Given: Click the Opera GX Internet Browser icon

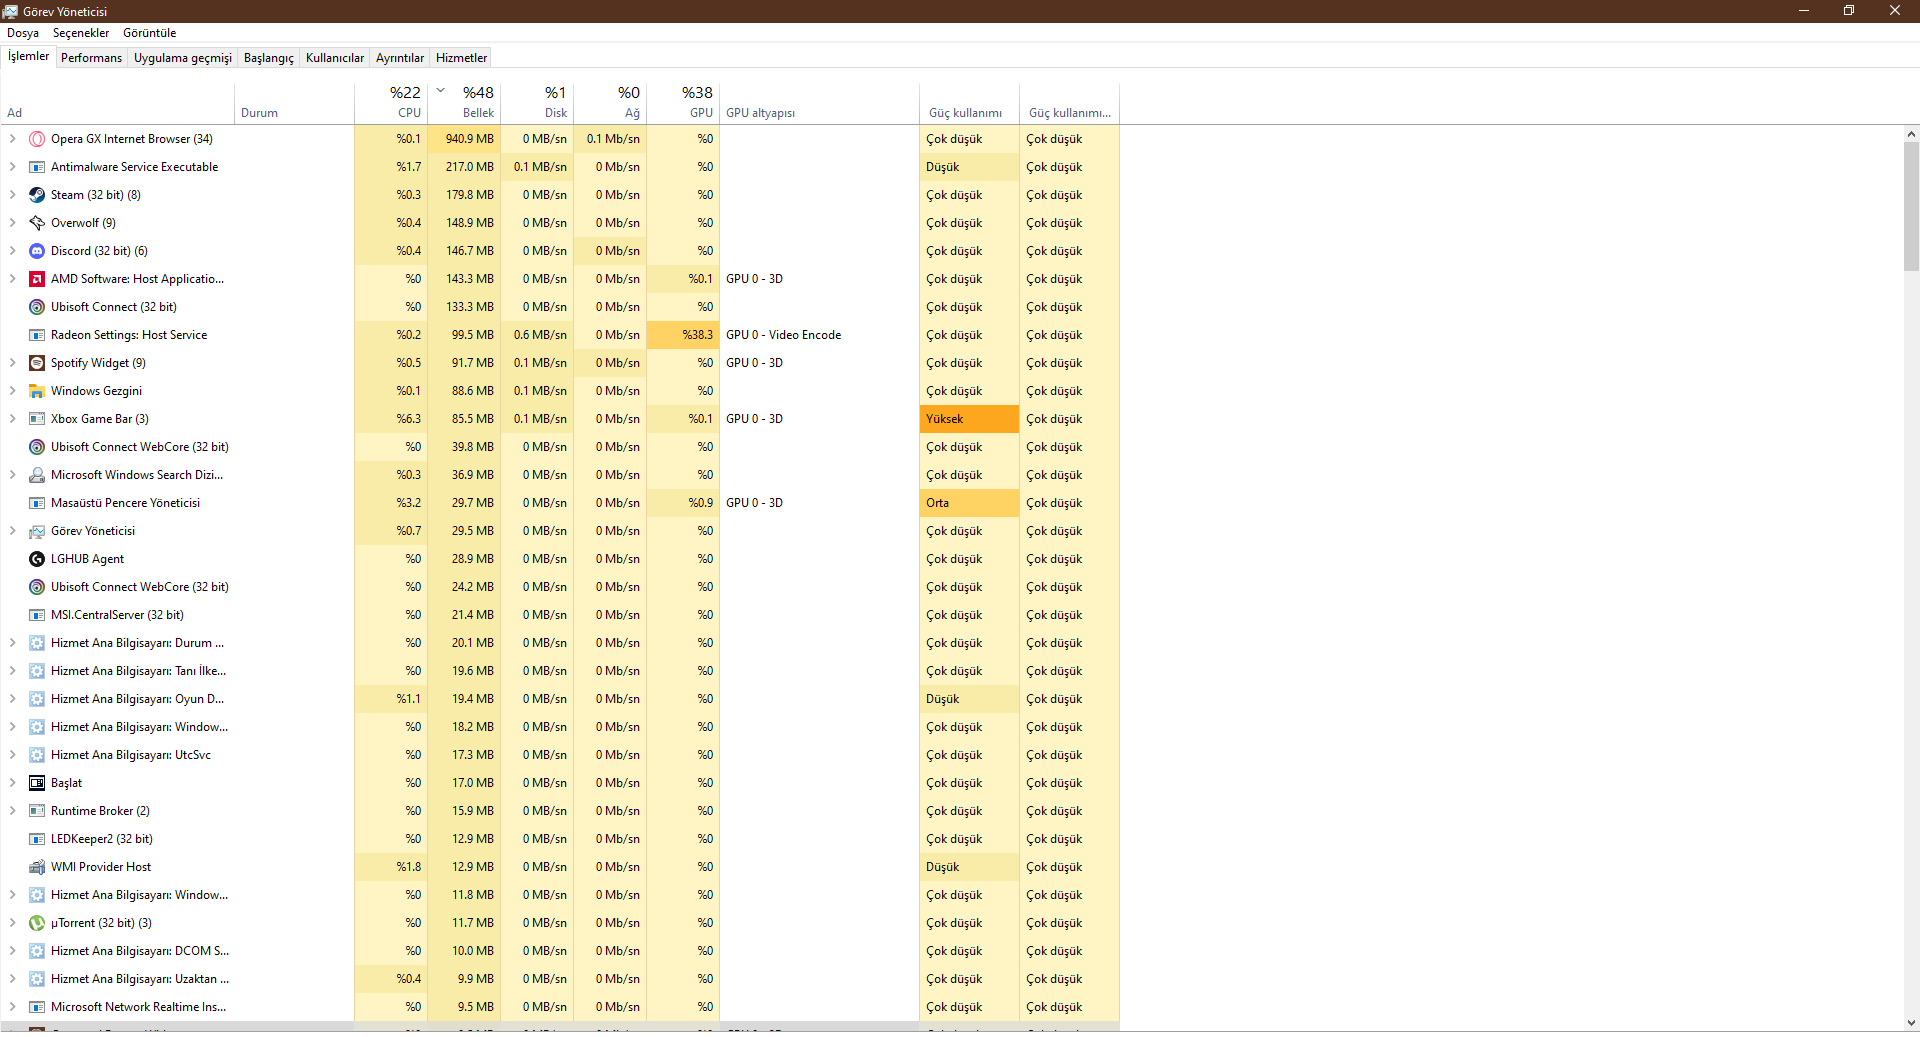Looking at the screenshot, I should [x=37, y=139].
